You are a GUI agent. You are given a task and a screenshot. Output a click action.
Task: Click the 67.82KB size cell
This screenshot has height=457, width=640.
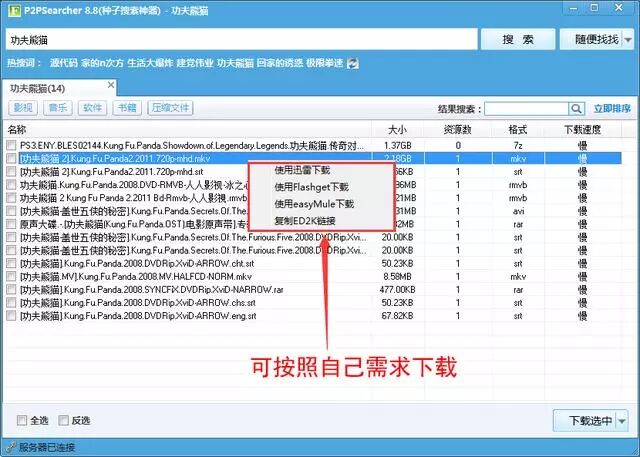(397, 316)
